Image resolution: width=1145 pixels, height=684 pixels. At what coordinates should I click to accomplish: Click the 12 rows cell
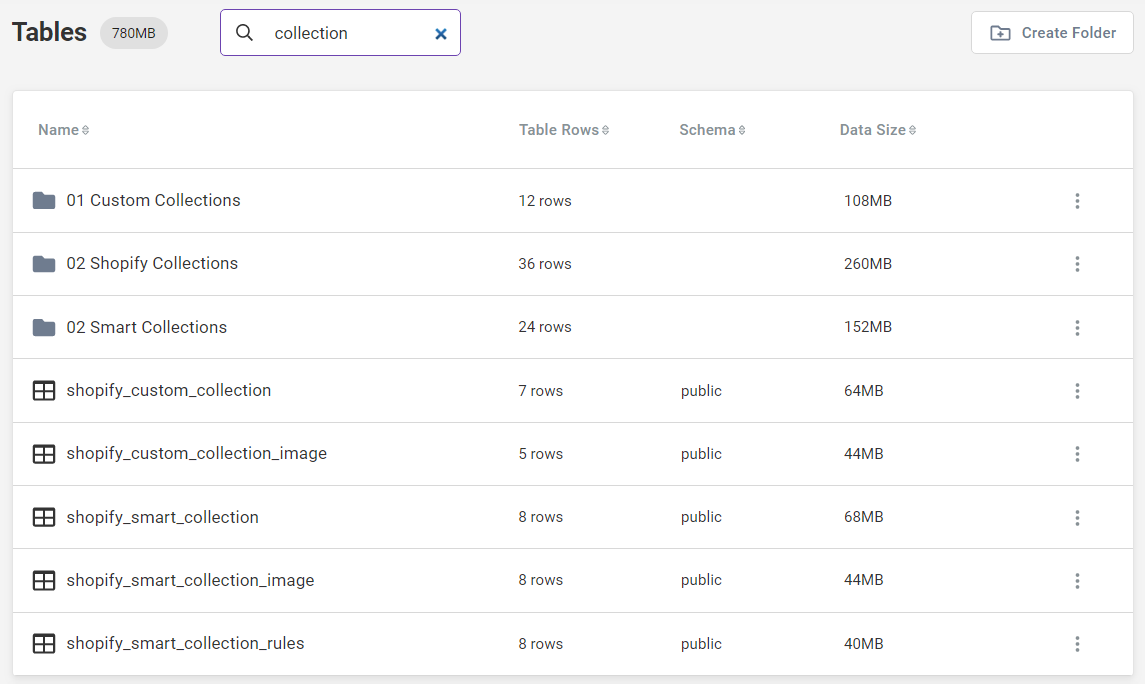(545, 201)
